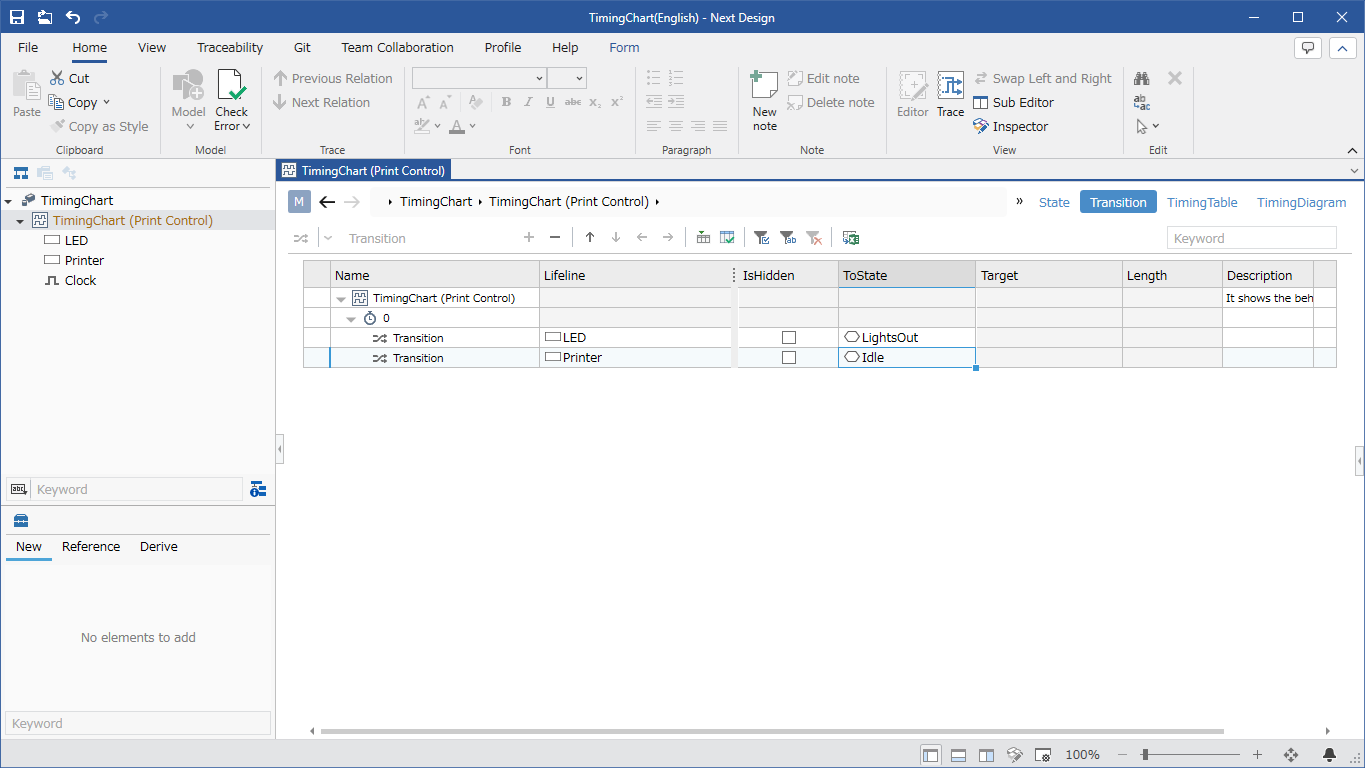Screen dimensions: 1365x768
Task: Collapse the time 0 row in grid
Action: (x=351, y=318)
